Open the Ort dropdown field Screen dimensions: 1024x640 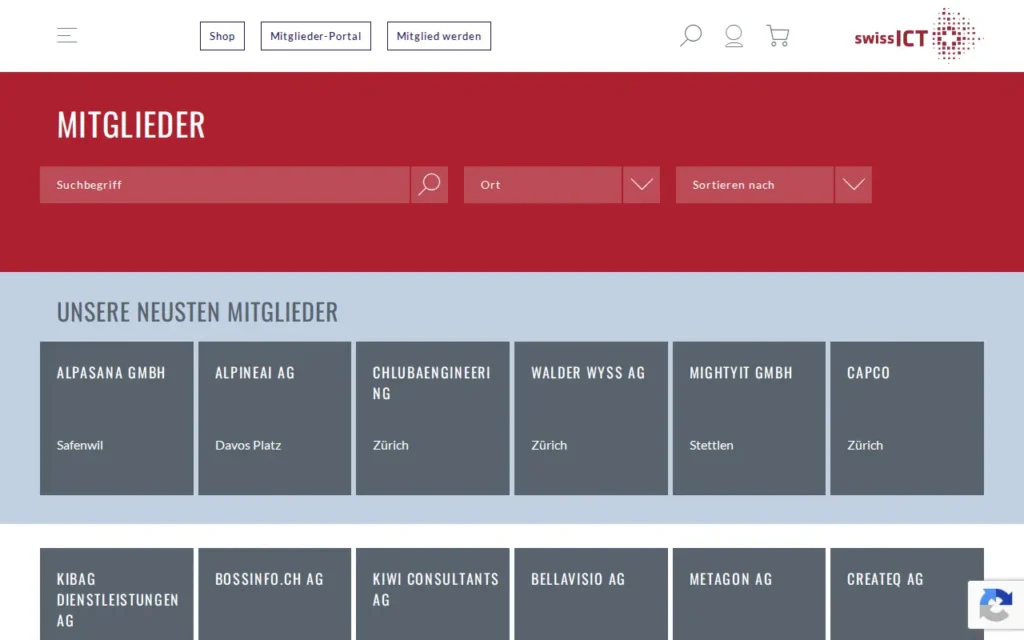pyautogui.click(x=543, y=184)
